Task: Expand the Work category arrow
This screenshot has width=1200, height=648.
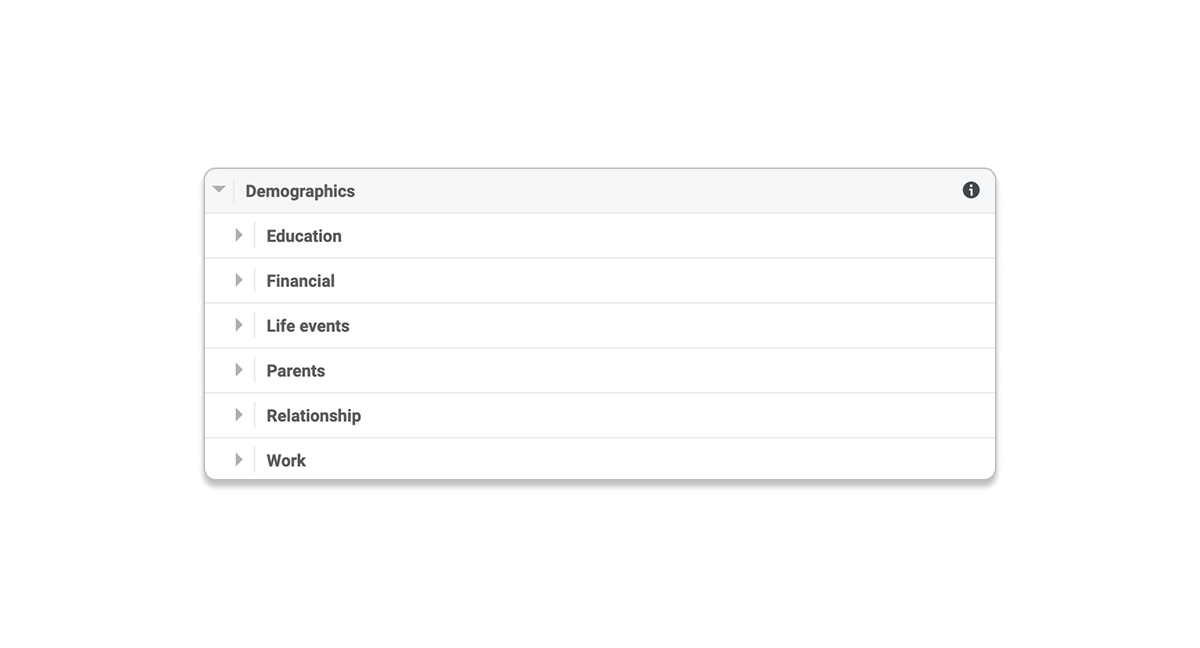Action: 239,460
